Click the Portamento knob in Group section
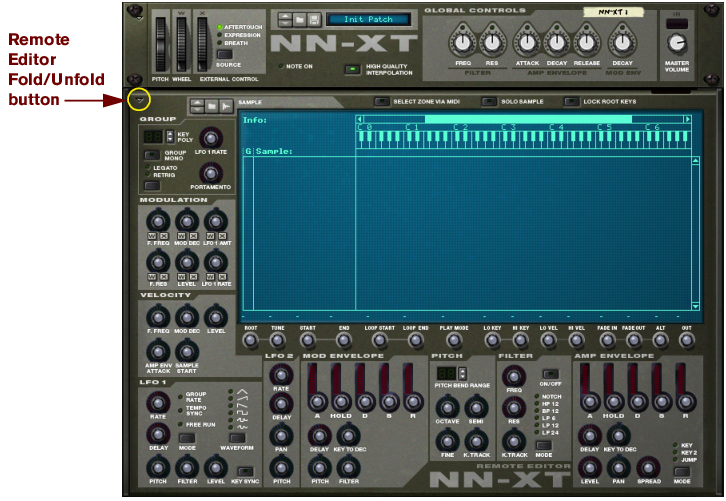 [210, 172]
